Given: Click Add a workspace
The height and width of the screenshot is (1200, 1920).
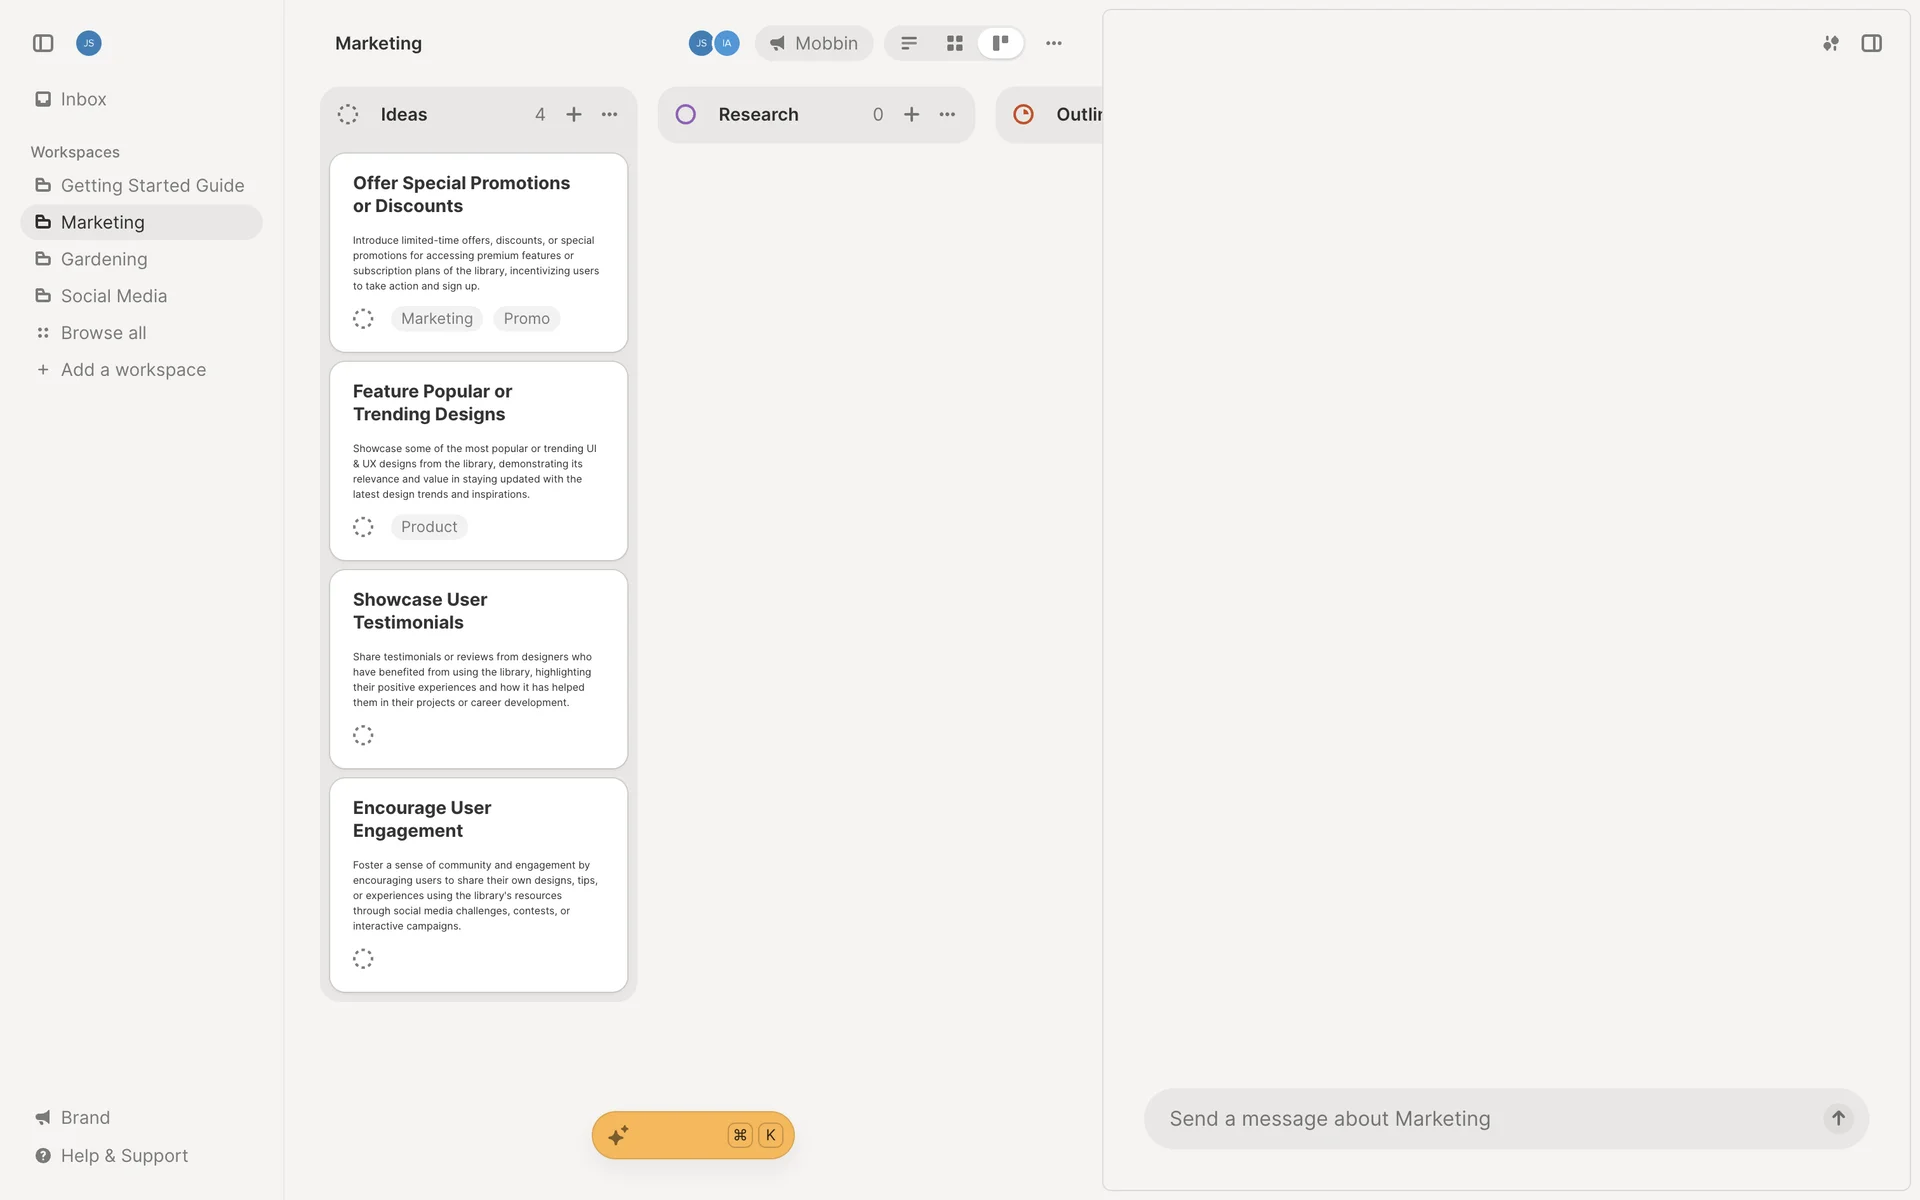Looking at the screenshot, I should tap(132, 370).
